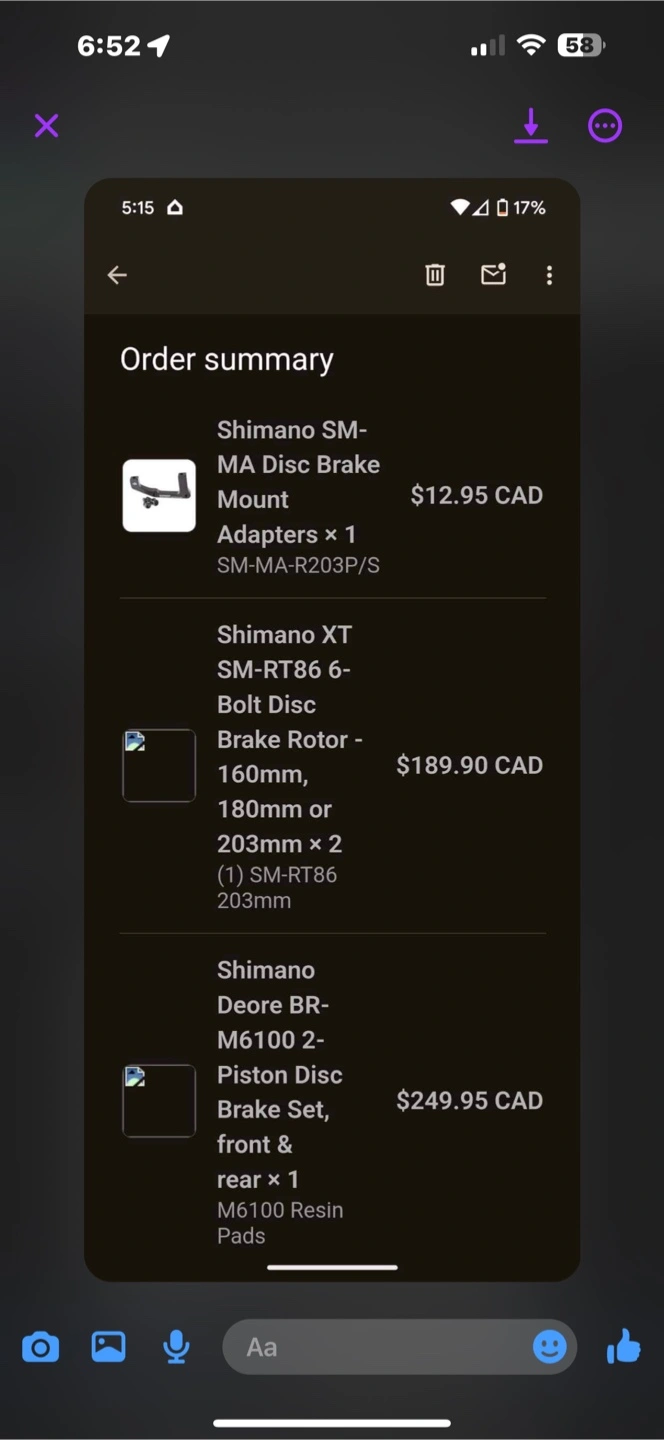664x1440 pixels.
Task: Select the Shimano XT SM-RT86 rotor title
Action: pyautogui.click(x=290, y=739)
